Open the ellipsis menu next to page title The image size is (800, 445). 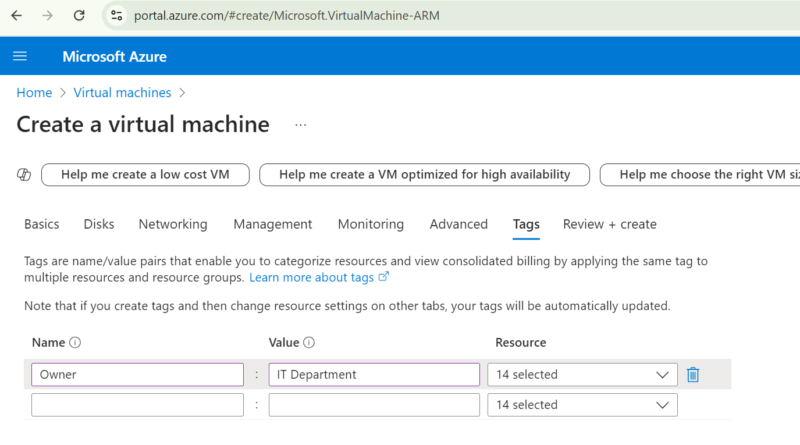300,125
